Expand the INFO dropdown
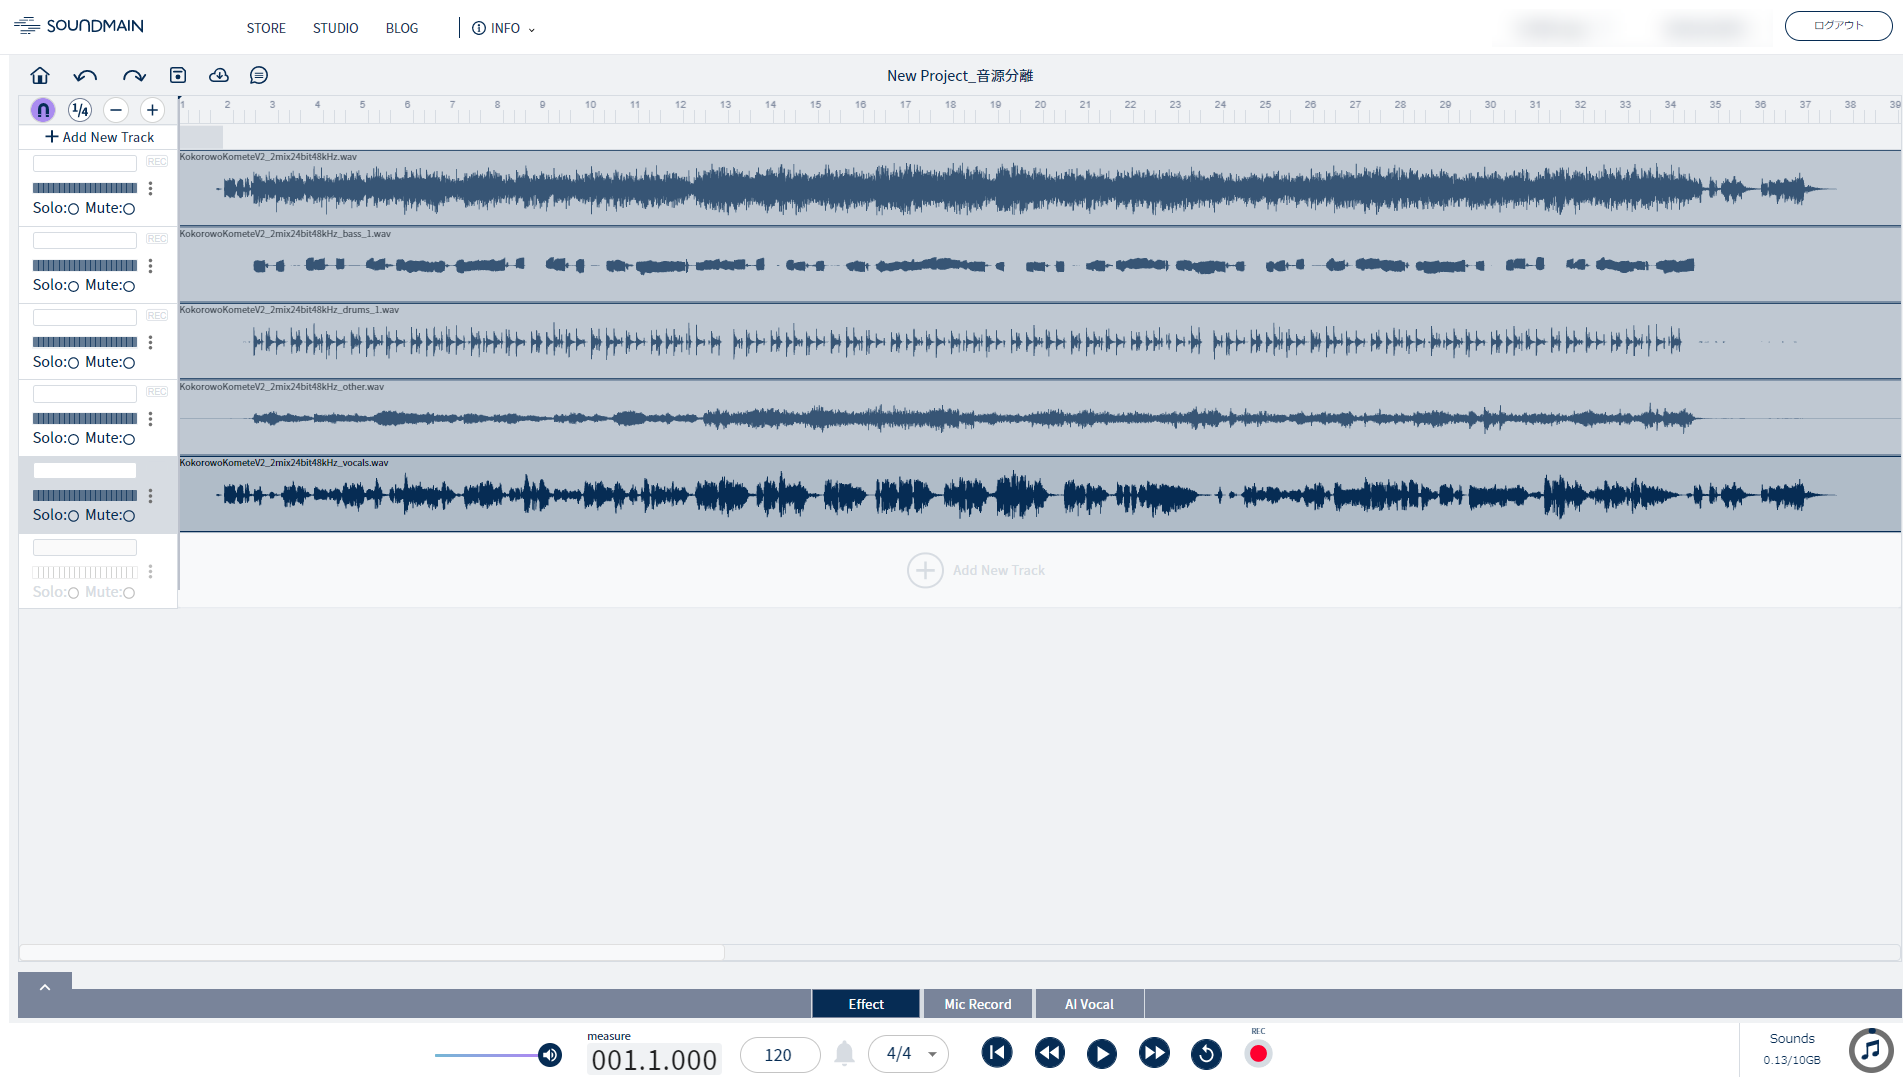Viewport: 1903px width, 1079px height. 504,28
